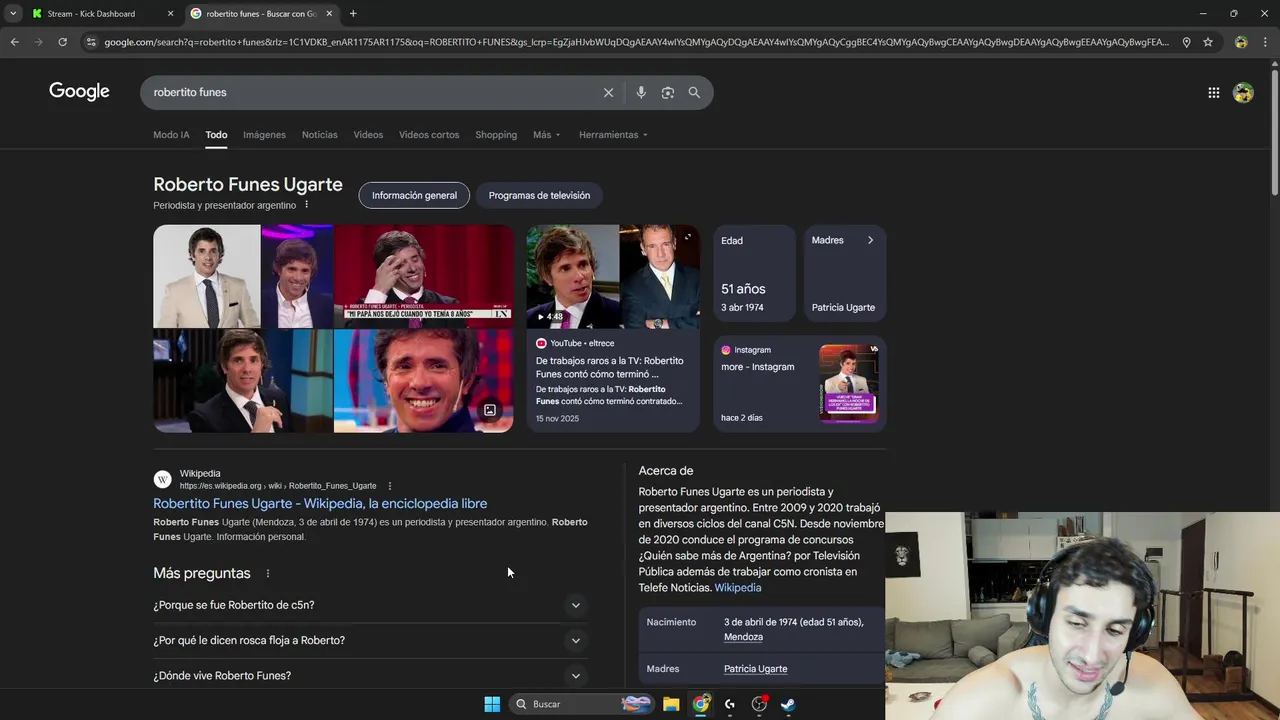Follow the Wikipedia link in Acerca de
This screenshot has height=720, width=1280.
pos(738,588)
